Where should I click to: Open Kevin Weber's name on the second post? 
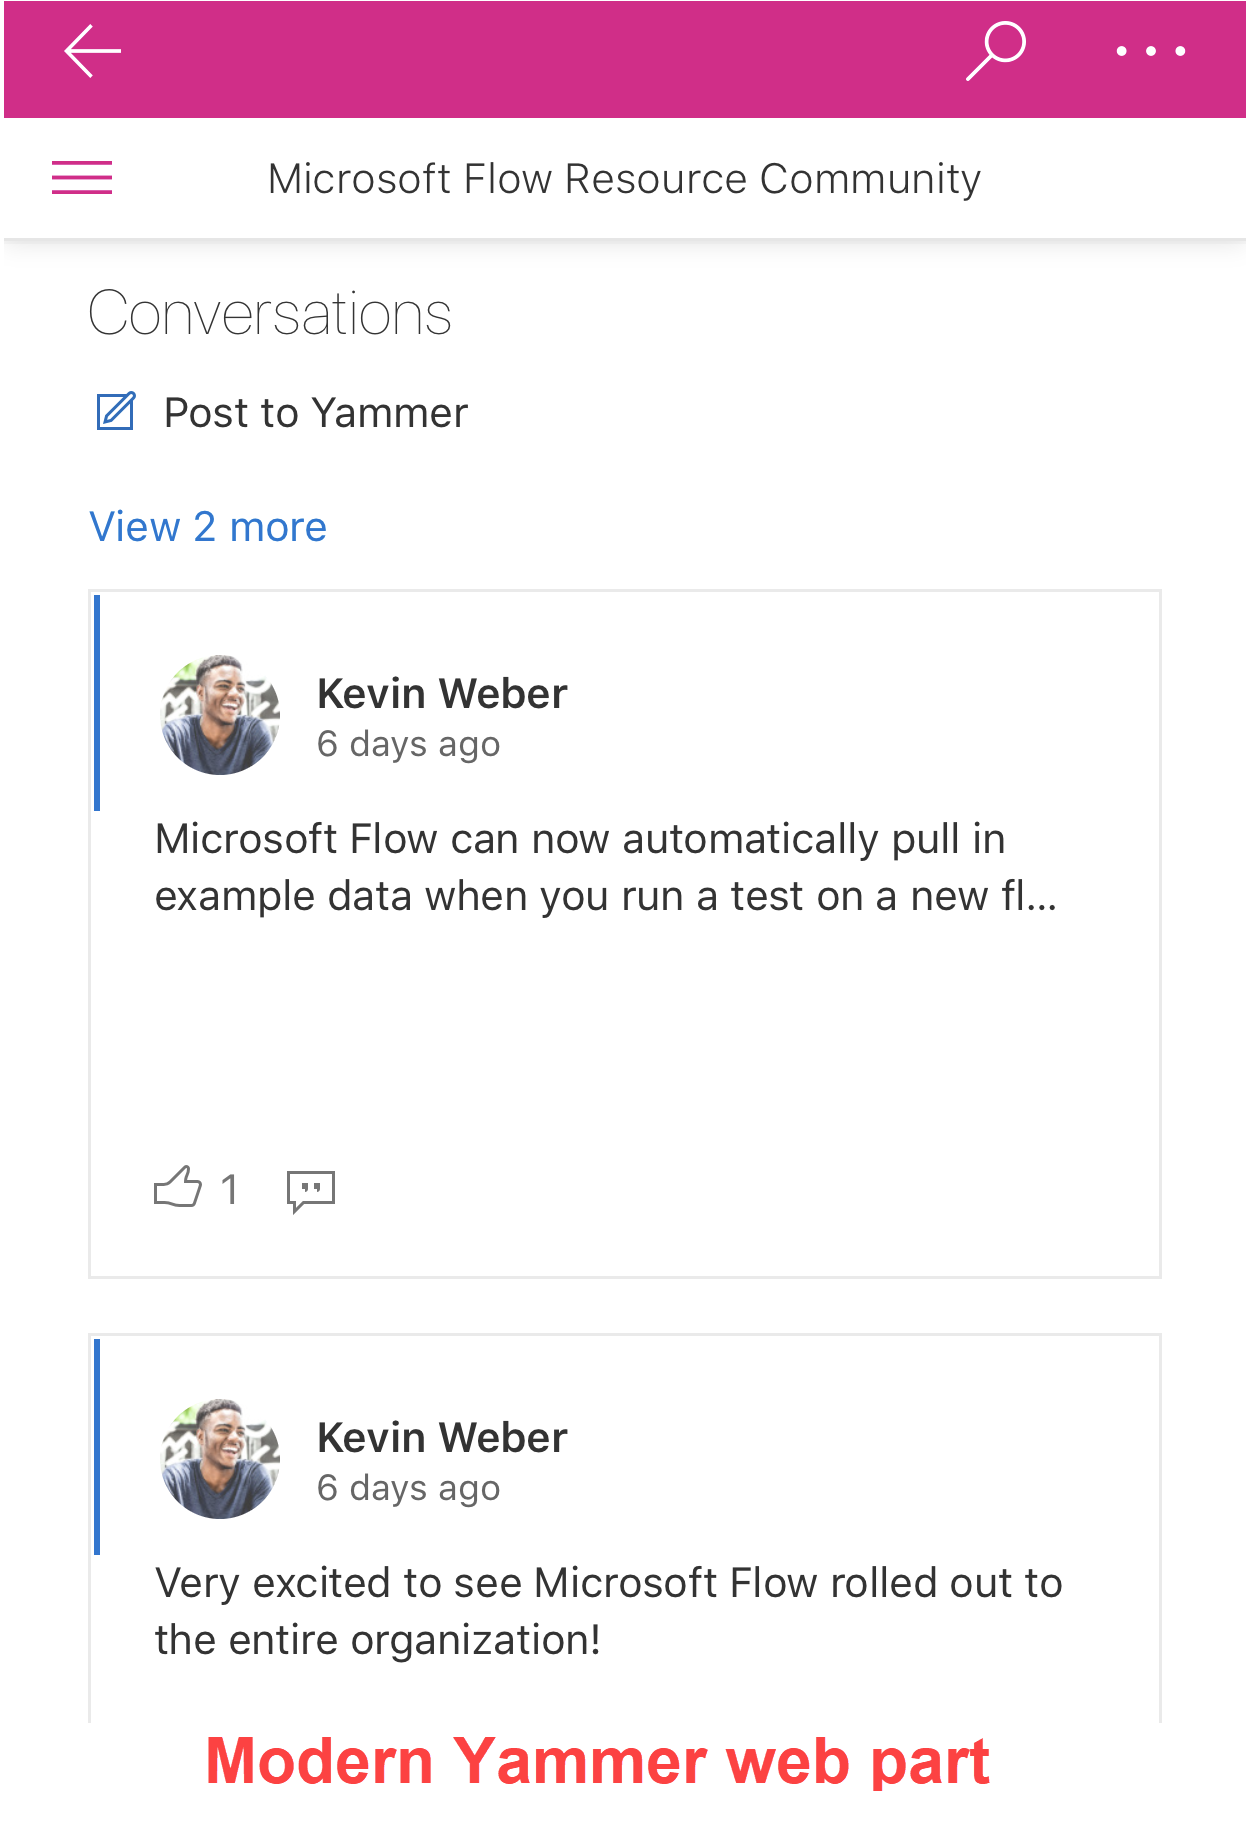pyautogui.click(x=442, y=1437)
